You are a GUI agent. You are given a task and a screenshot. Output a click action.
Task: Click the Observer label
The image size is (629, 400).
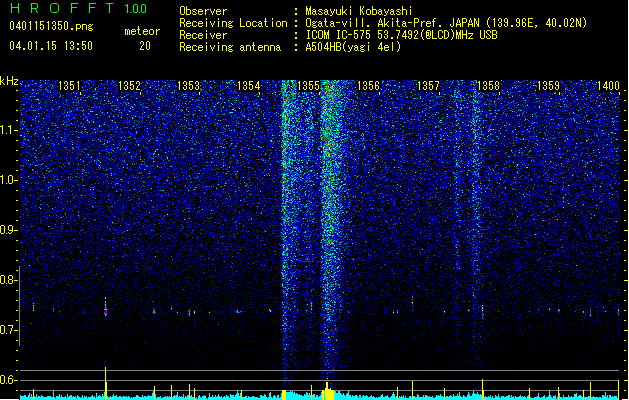[203, 11]
